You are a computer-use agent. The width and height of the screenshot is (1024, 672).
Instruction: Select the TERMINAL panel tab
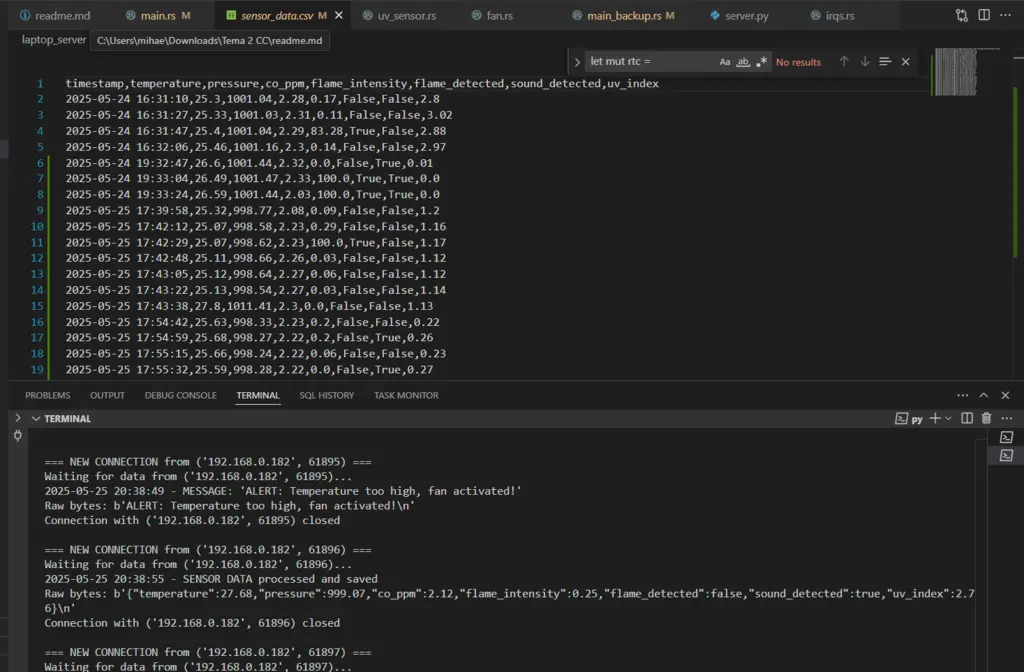click(258, 395)
